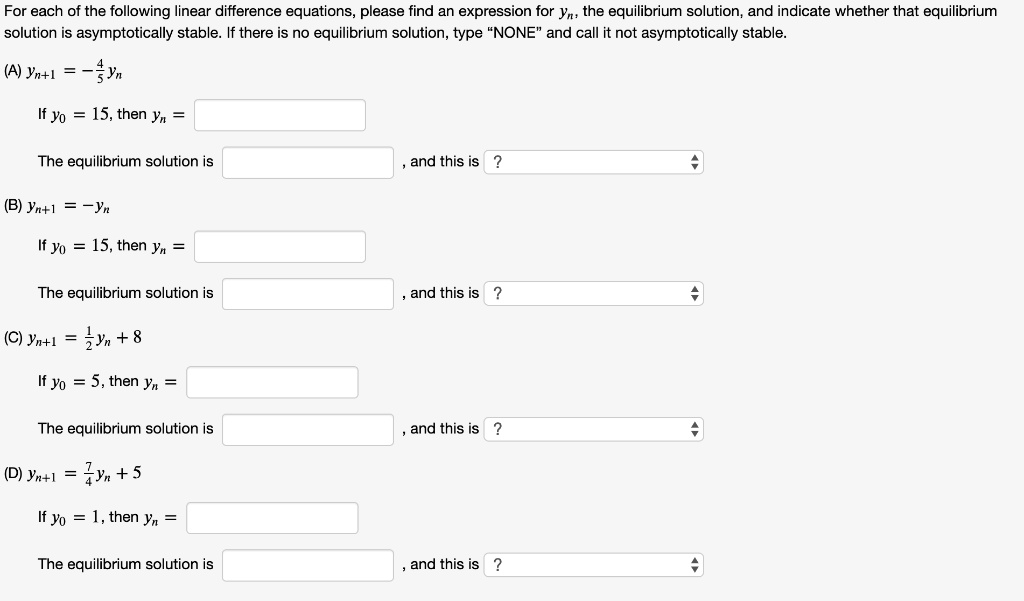The height and width of the screenshot is (601, 1024).
Task: Click the y_n answer field for equation (D)
Action: (x=272, y=517)
